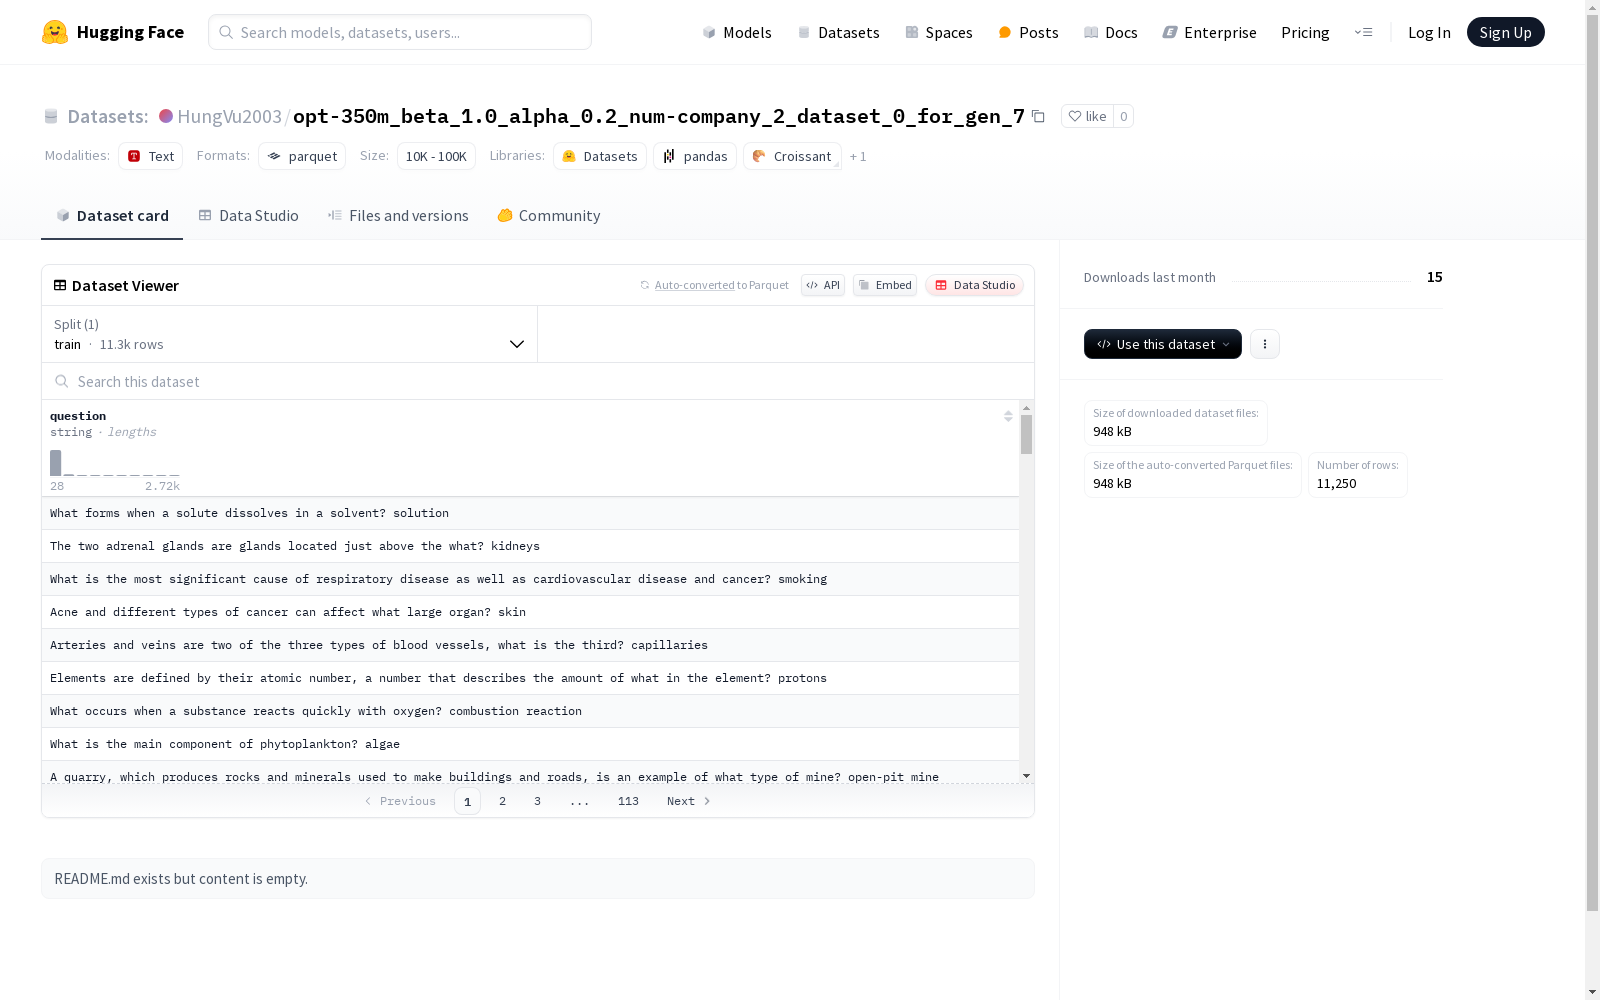Image resolution: width=1600 pixels, height=1000 pixels.
Task: Open the Pricing page
Action: point(1305,32)
